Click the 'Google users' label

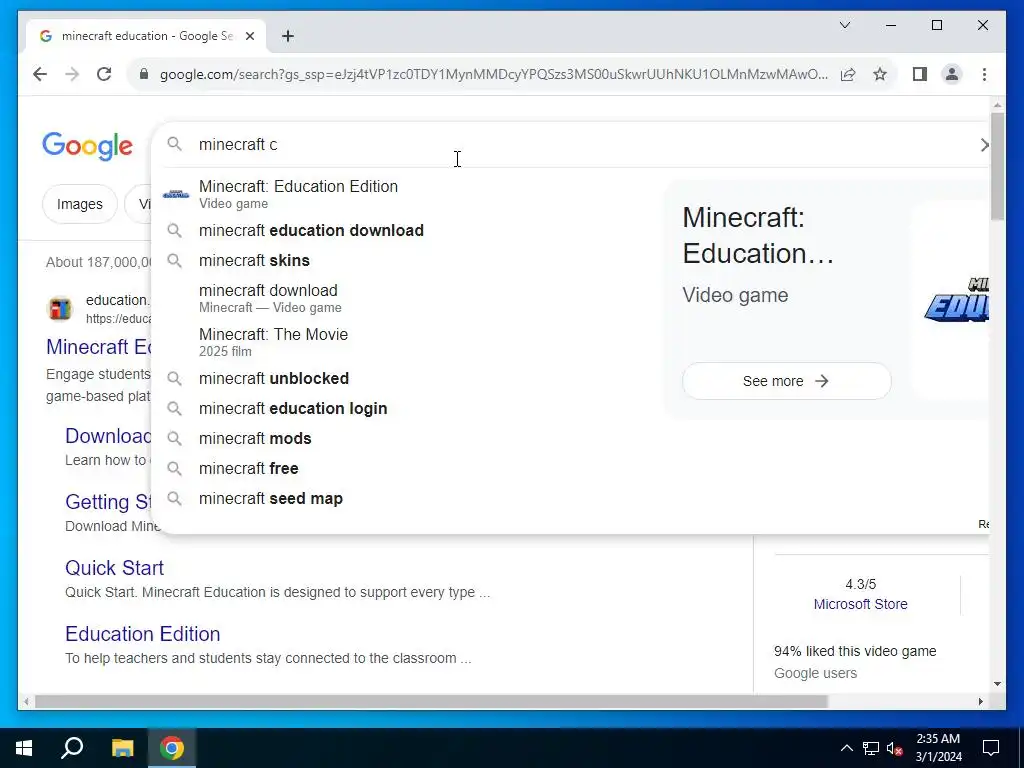pos(815,673)
